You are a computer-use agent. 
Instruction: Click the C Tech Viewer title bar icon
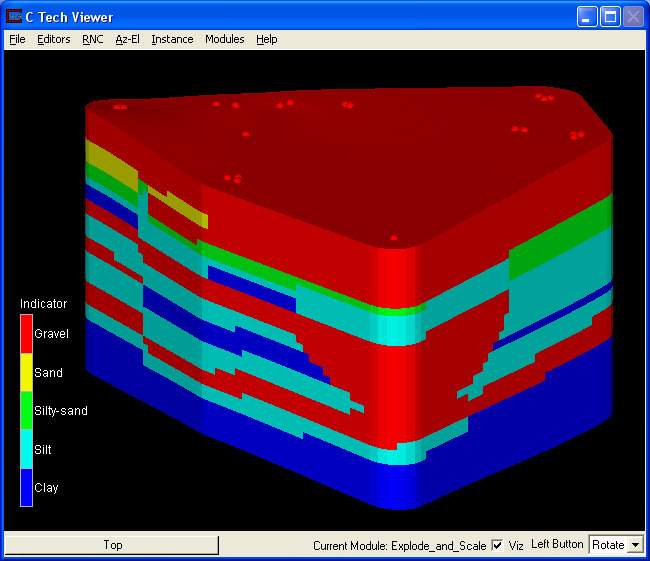[x=14, y=17]
